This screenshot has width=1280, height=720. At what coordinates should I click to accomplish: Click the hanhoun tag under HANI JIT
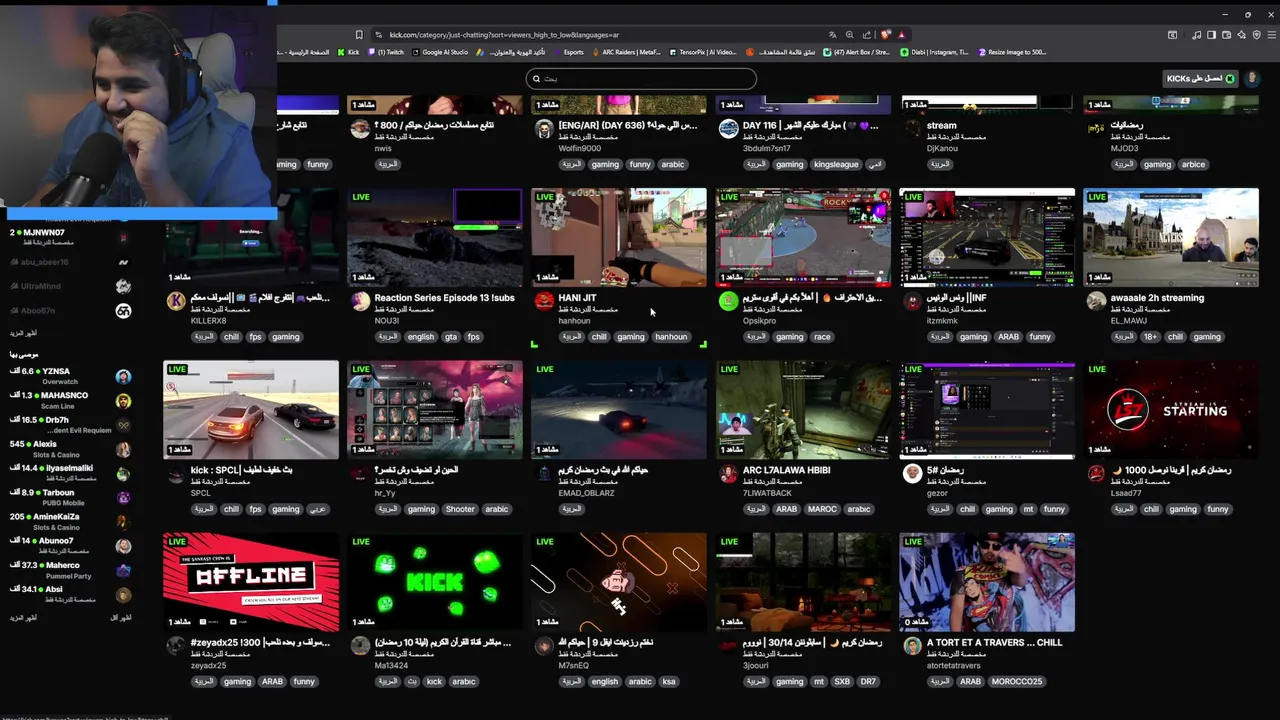point(671,337)
